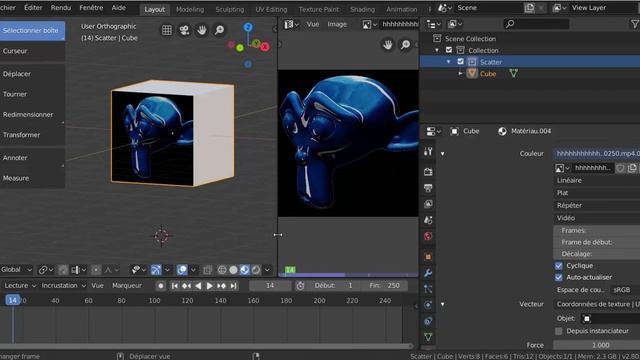
Task: Switch to the Shading workspace tab
Action: 362,9
